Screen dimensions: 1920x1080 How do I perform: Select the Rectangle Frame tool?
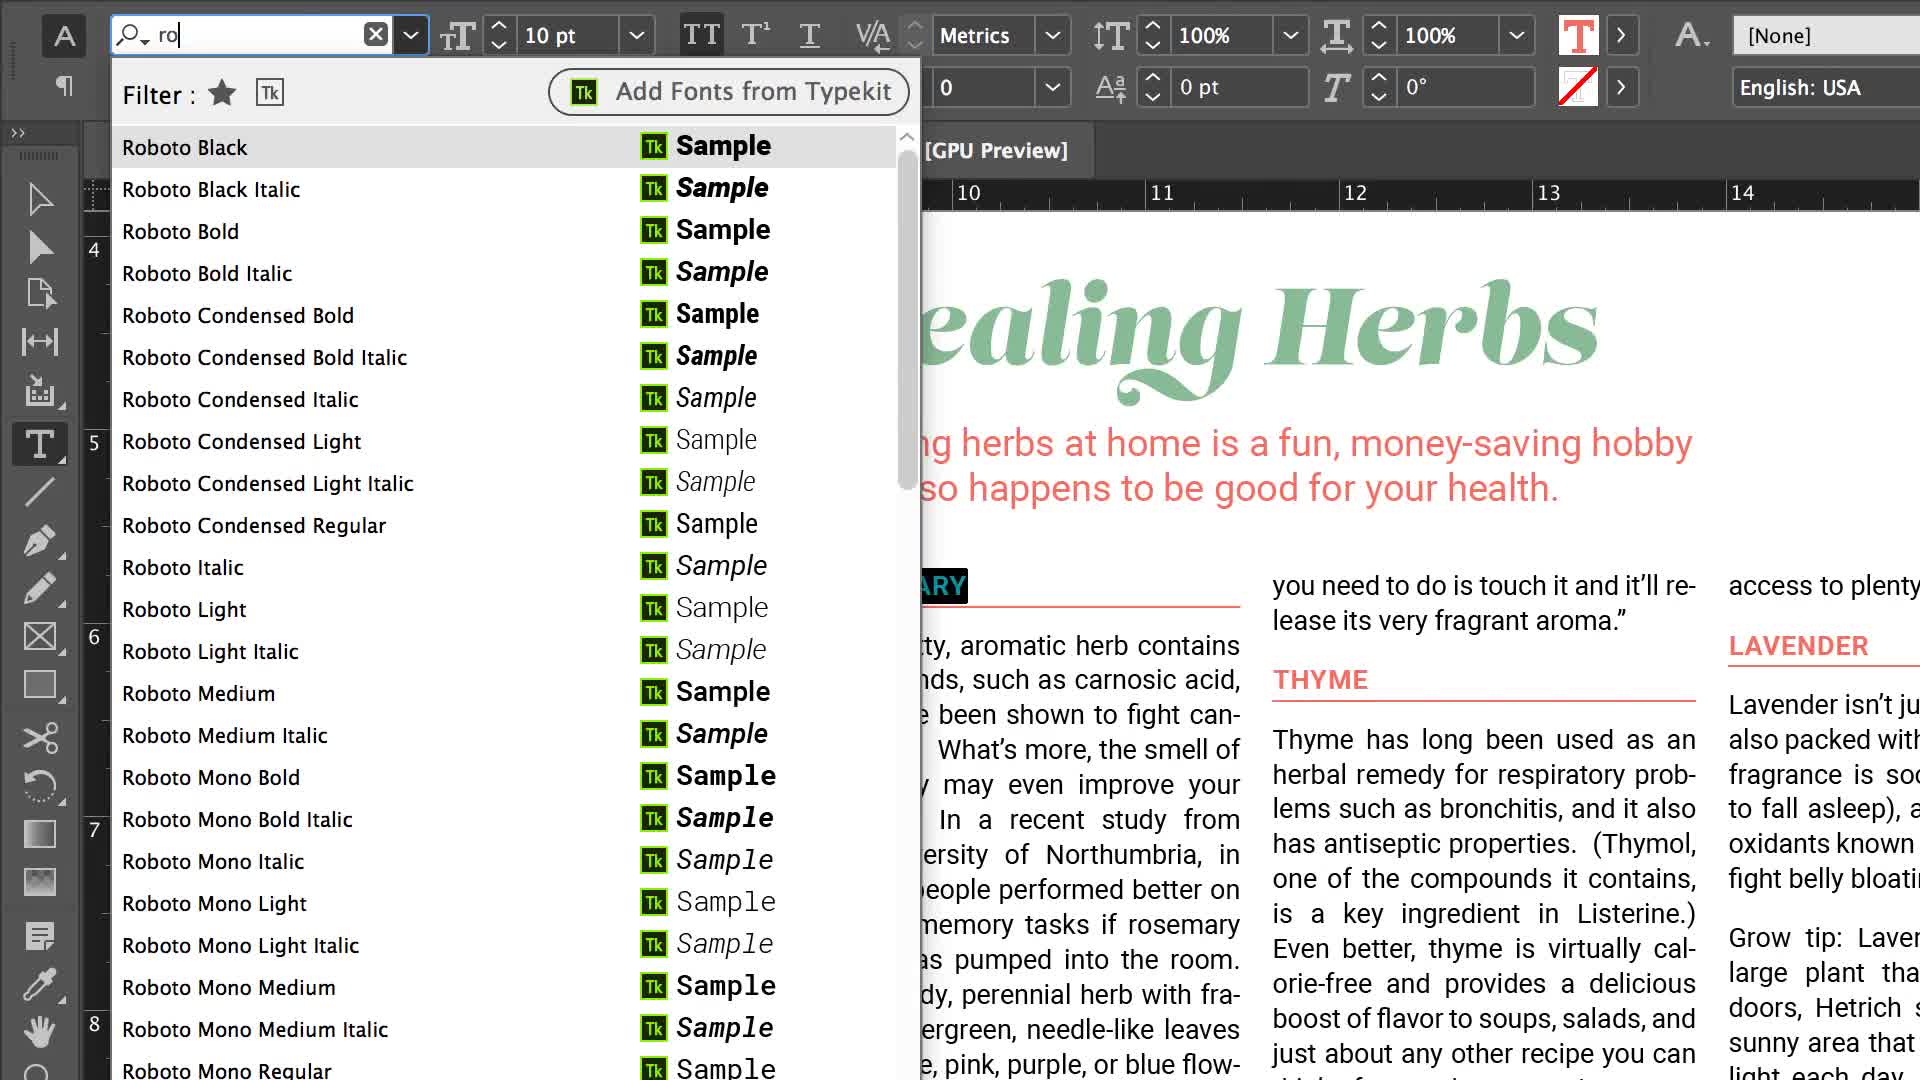(40, 637)
